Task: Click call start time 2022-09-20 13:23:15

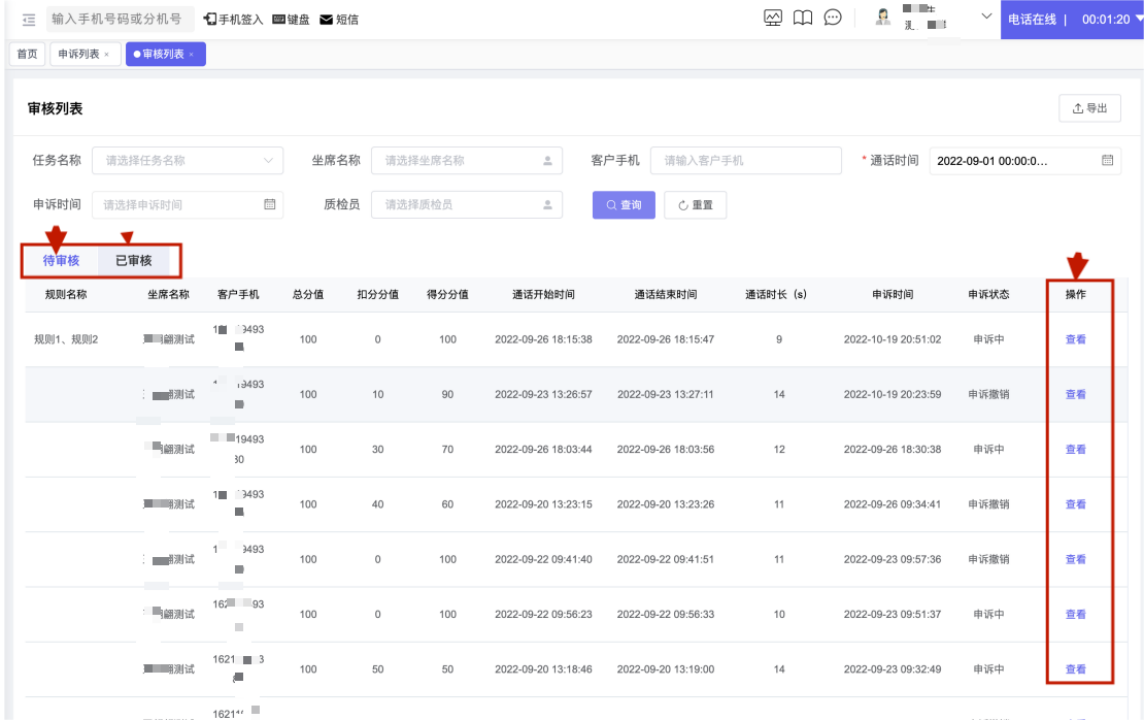Action: [x=544, y=504]
